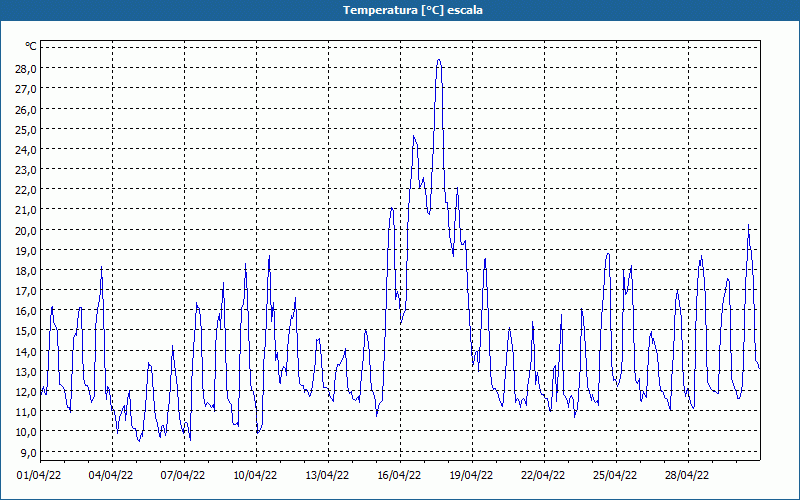Select the 12,0 axis value
800x500 pixels.
pos(26,391)
